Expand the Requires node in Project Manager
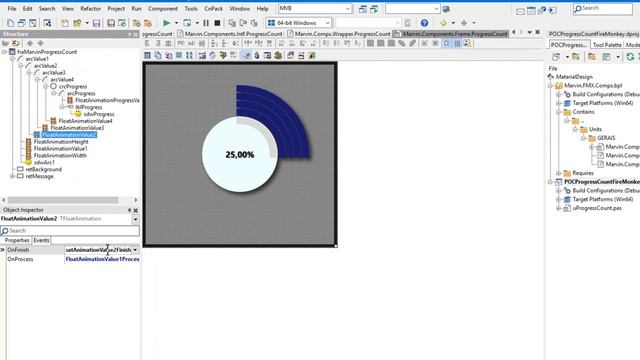The image size is (640, 360). coord(558,173)
